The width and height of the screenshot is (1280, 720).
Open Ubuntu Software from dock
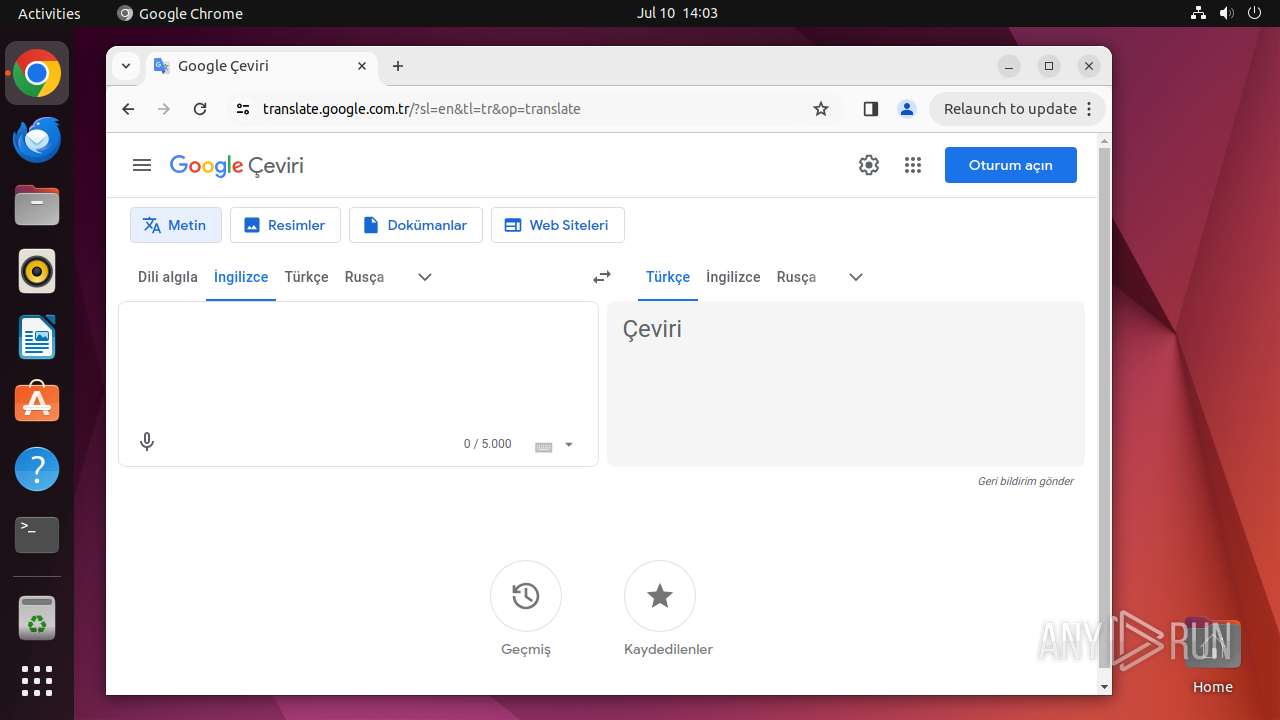(37, 403)
